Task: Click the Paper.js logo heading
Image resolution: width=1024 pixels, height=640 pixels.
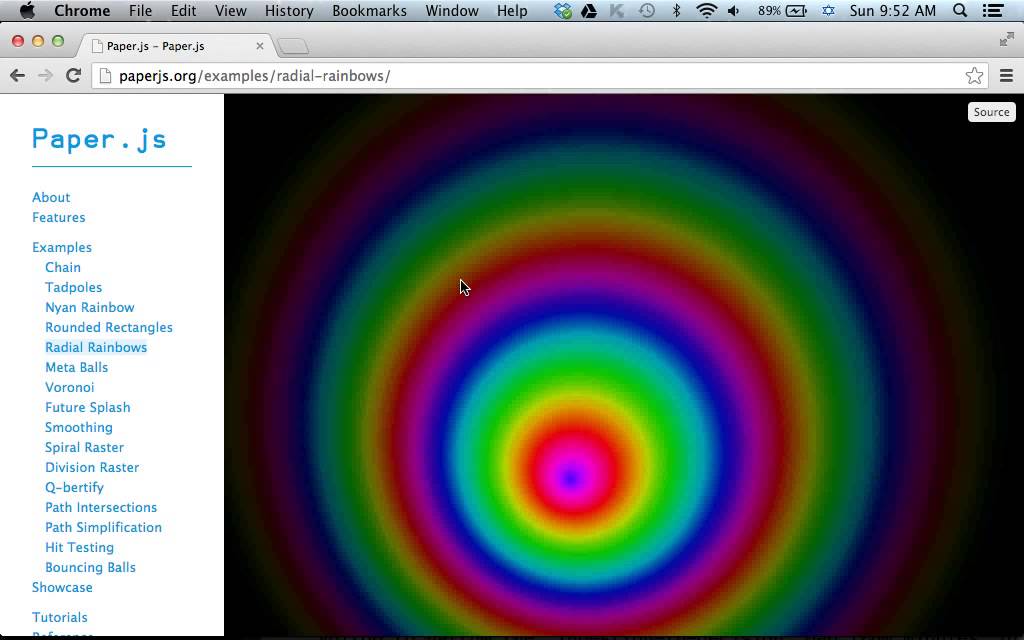Action: tap(99, 139)
